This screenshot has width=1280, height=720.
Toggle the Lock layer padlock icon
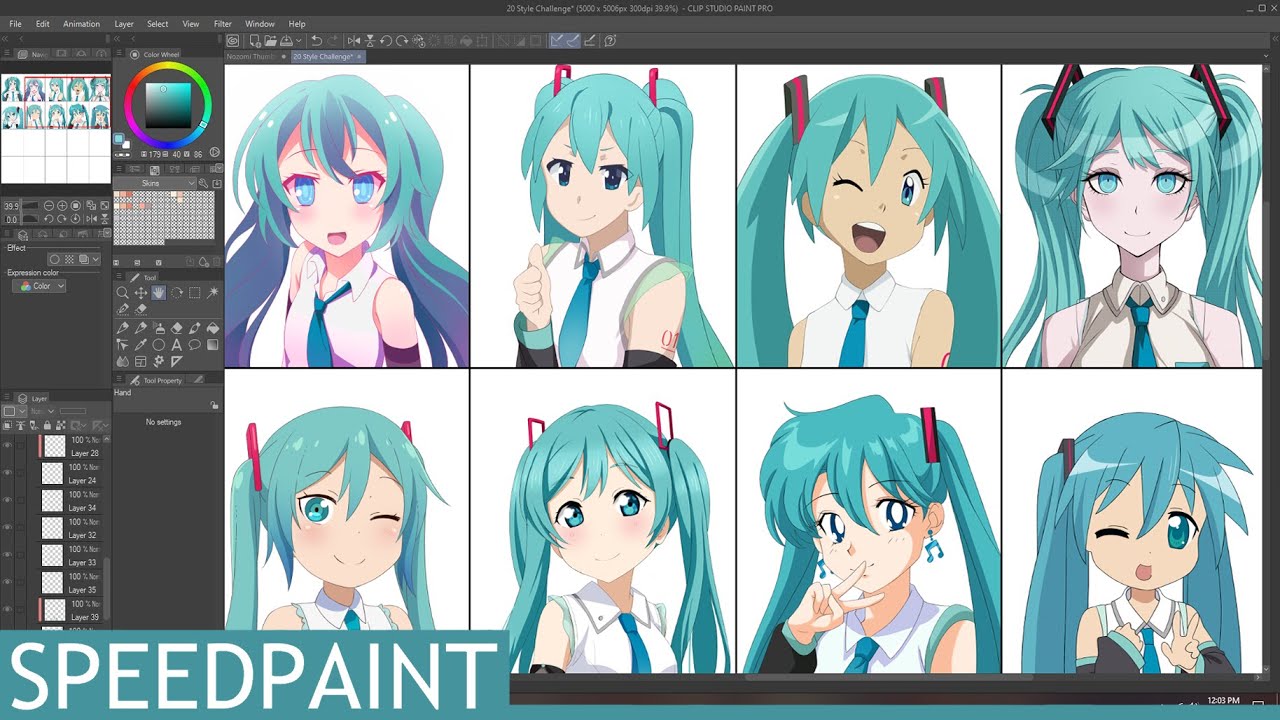coord(47,426)
